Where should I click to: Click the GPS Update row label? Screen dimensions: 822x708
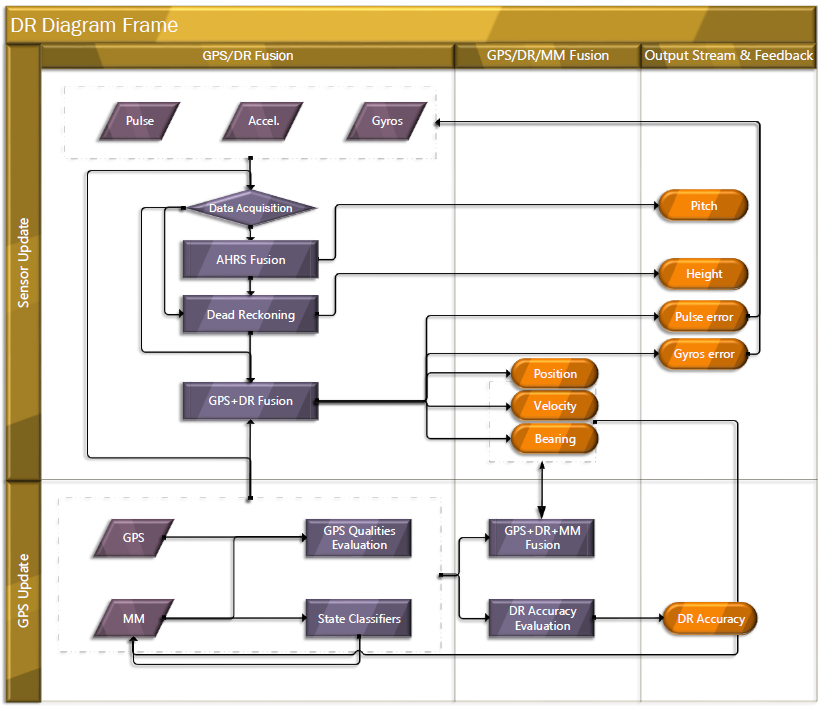point(24,591)
